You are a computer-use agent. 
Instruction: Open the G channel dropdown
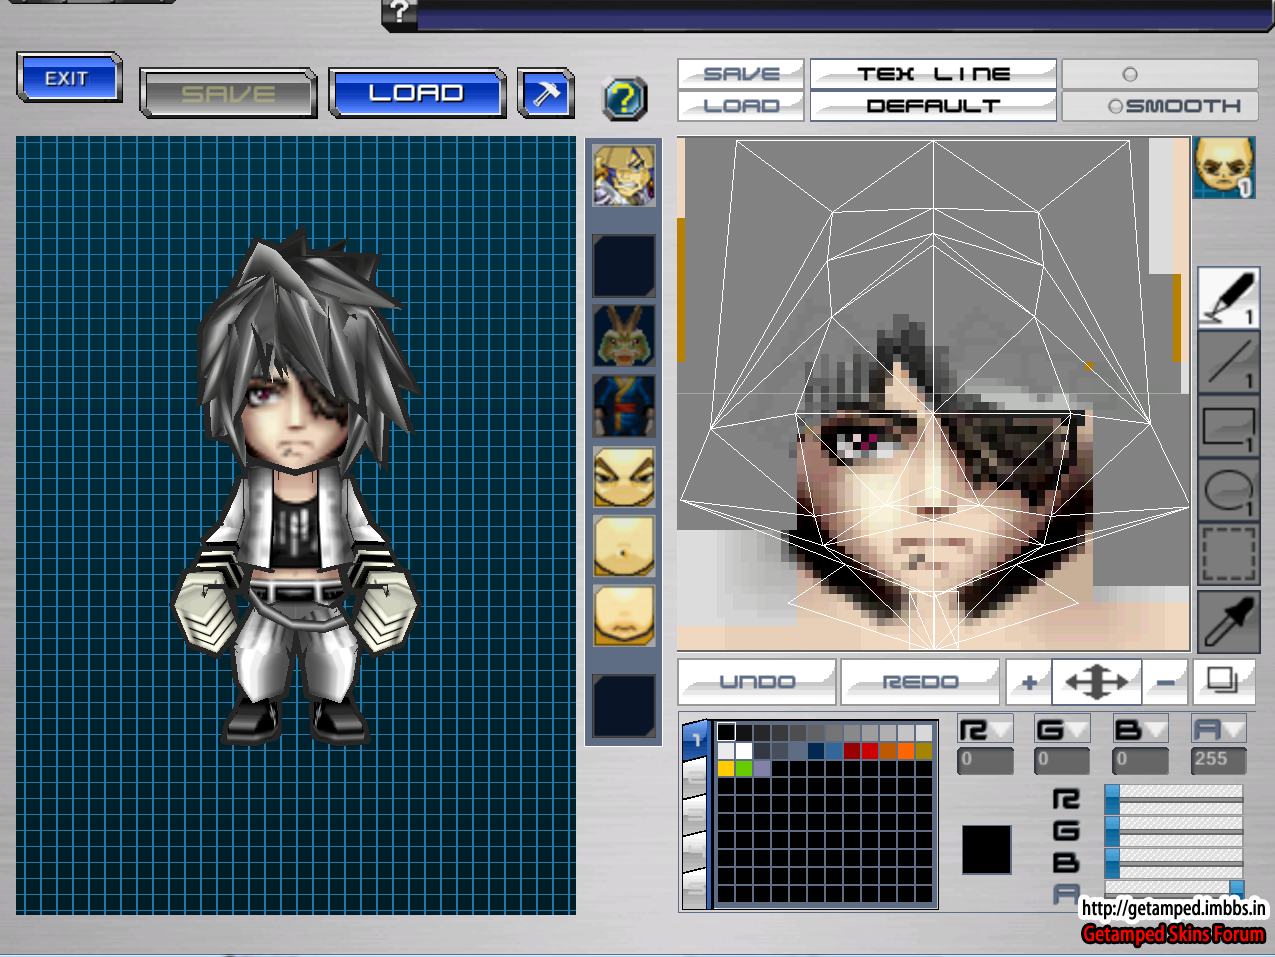pyautogui.click(x=1062, y=729)
